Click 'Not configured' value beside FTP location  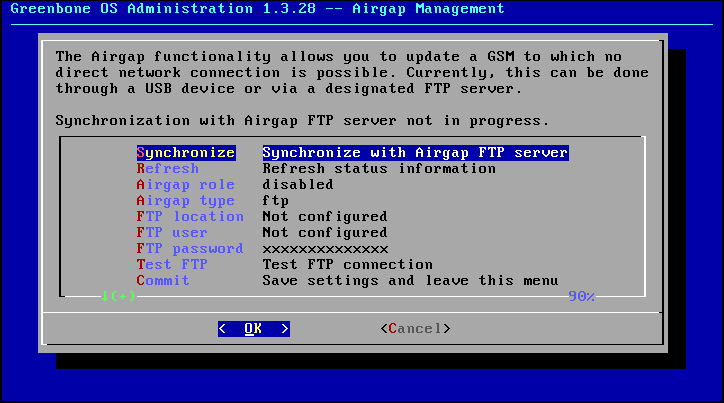(x=325, y=217)
